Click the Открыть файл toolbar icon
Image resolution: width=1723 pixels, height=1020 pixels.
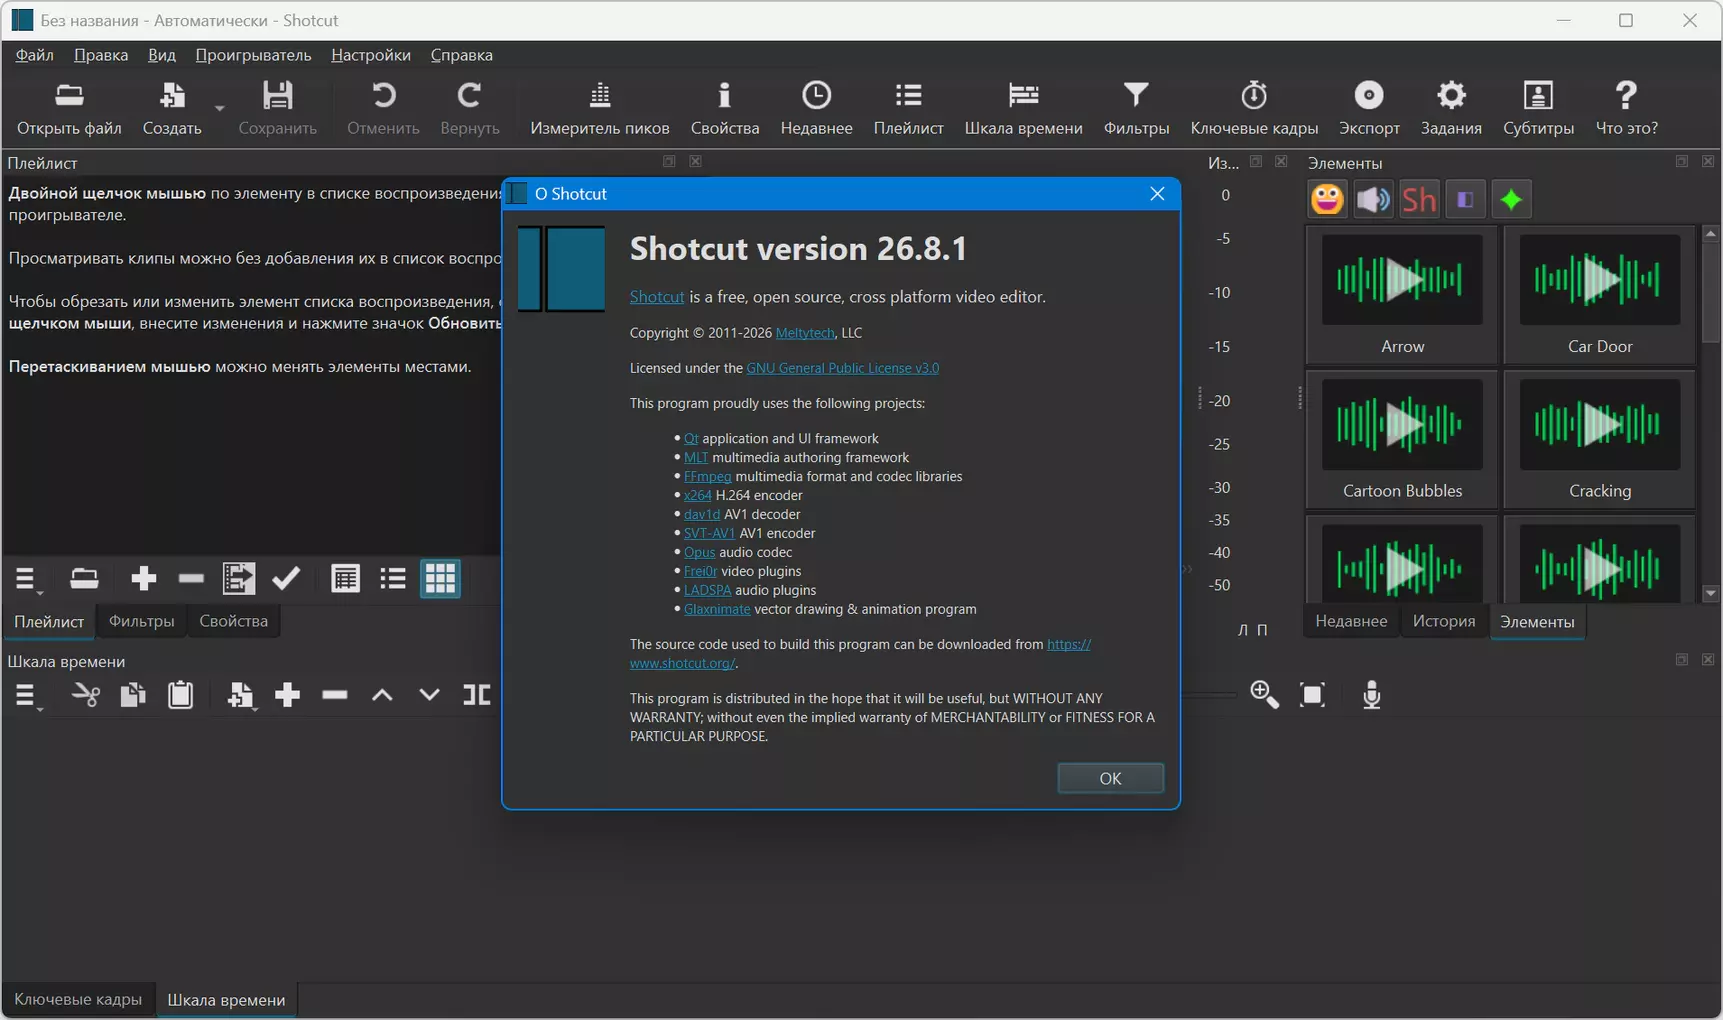coord(69,107)
